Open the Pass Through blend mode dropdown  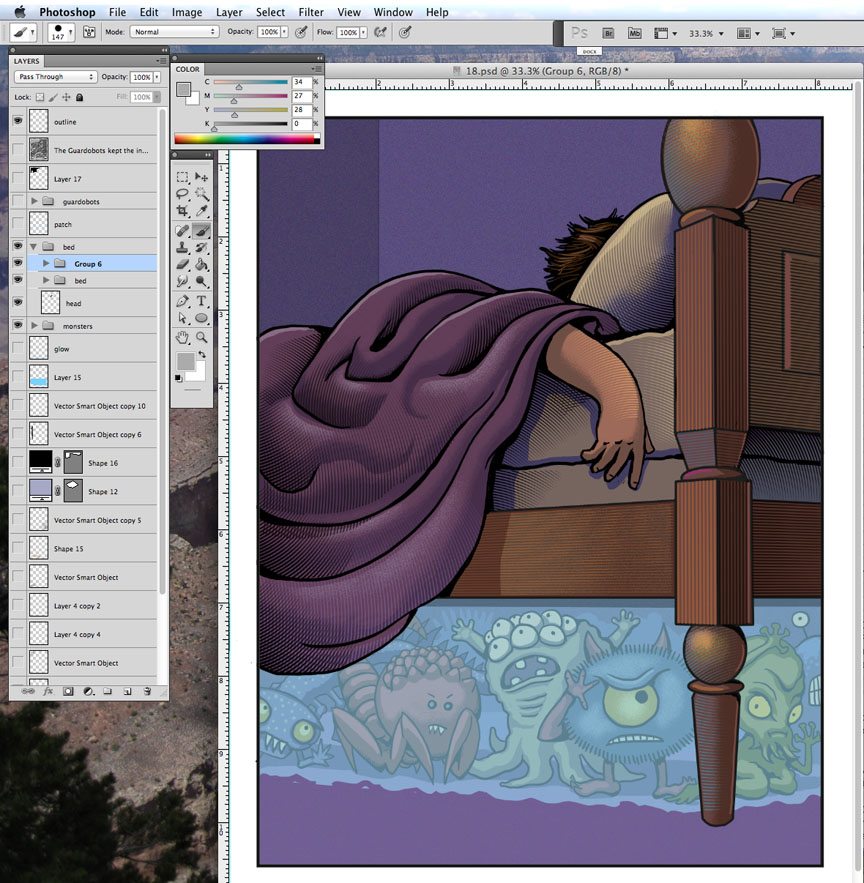55,77
